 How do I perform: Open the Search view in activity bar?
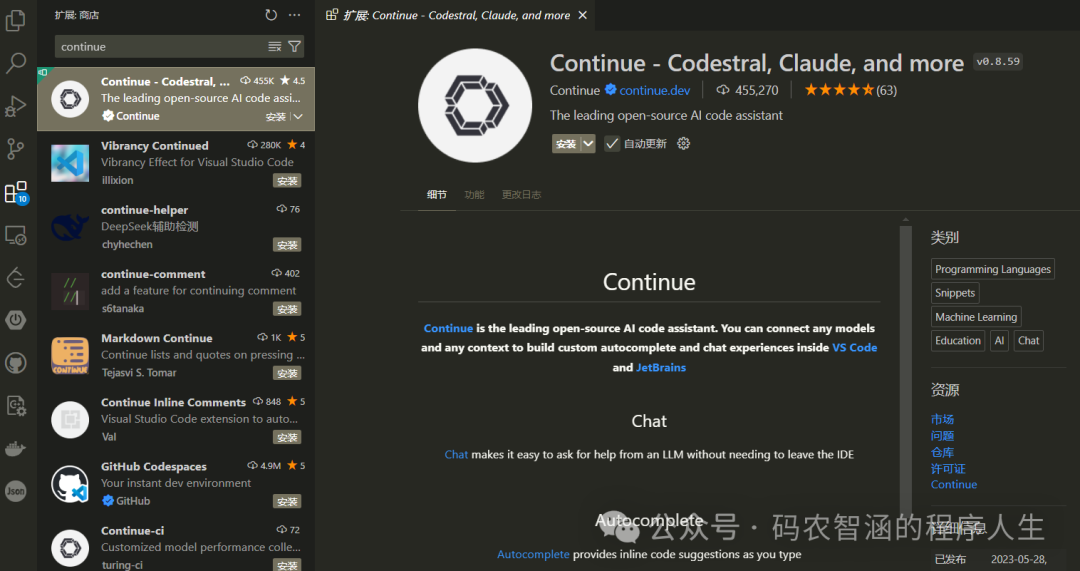15,63
